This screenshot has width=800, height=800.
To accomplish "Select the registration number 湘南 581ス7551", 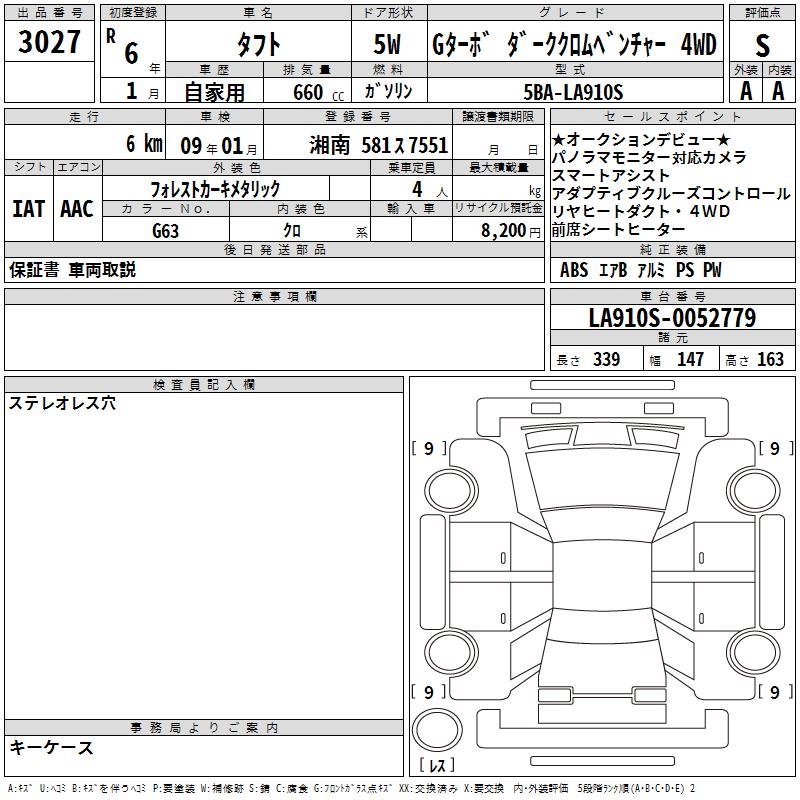I will (390, 143).
